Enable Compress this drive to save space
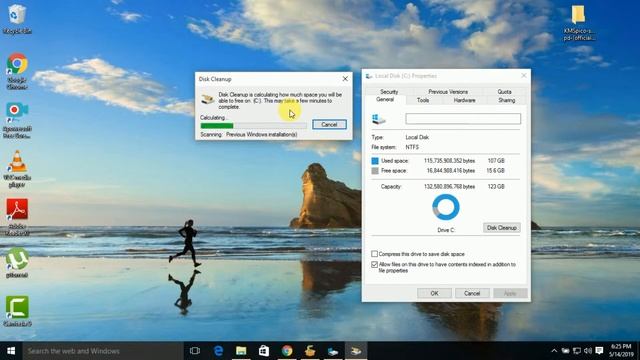The width and height of the screenshot is (640, 360). click(x=374, y=254)
